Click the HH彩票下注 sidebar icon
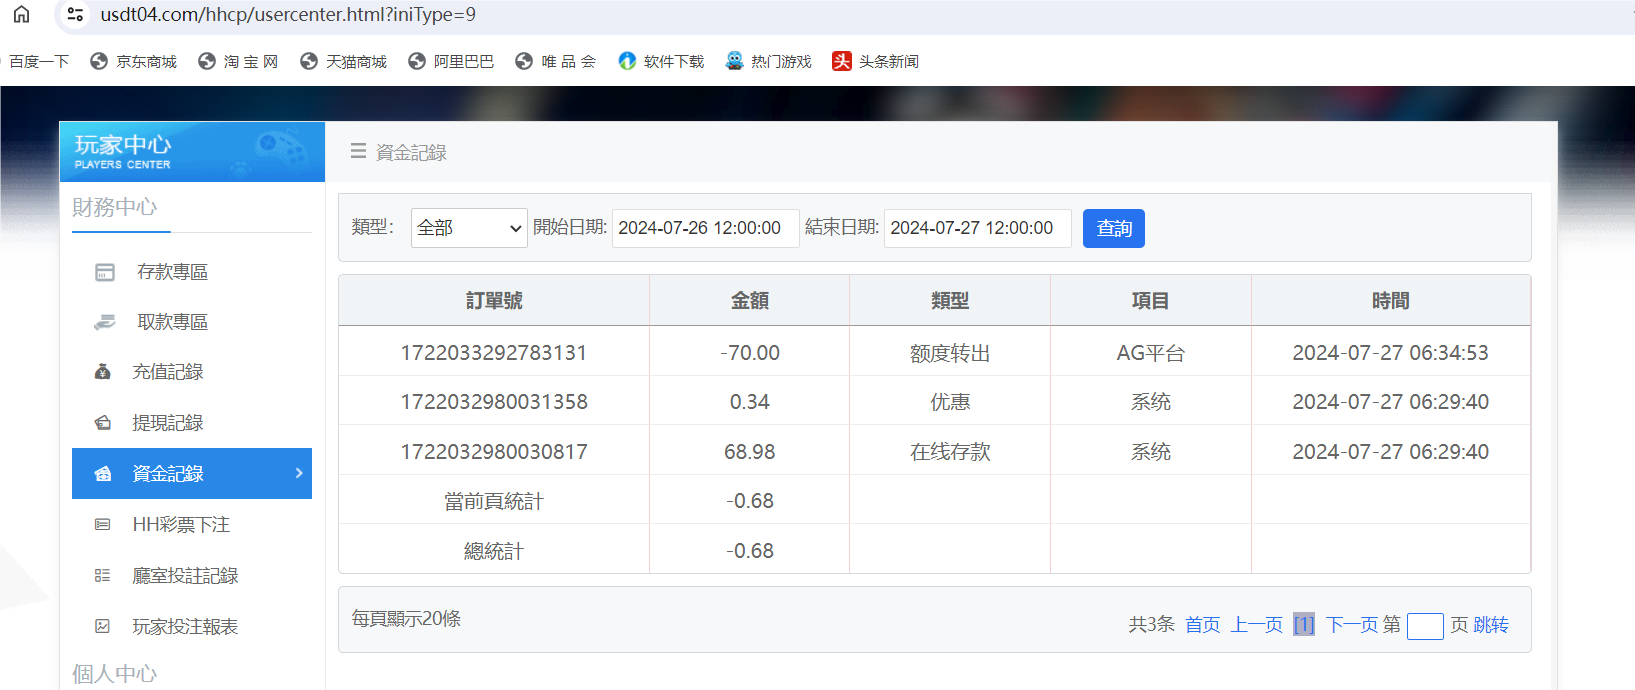The width and height of the screenshot is (1635, 690). coord(102,524)
